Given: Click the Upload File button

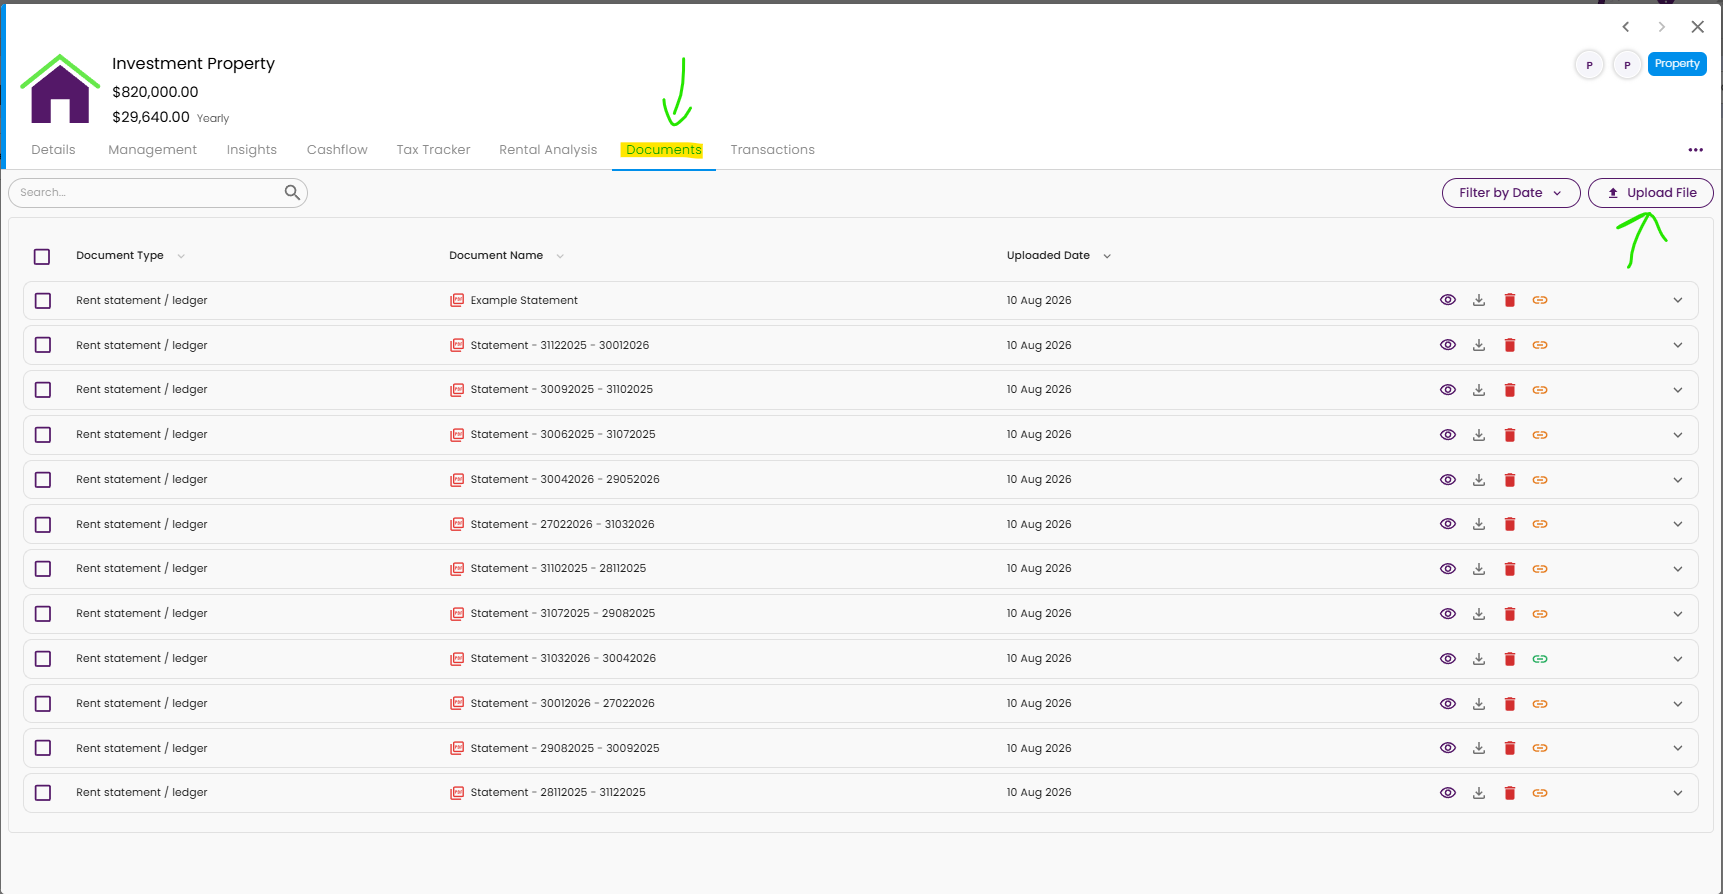Looking at the screenshot, I should (x=1651, y=193).
